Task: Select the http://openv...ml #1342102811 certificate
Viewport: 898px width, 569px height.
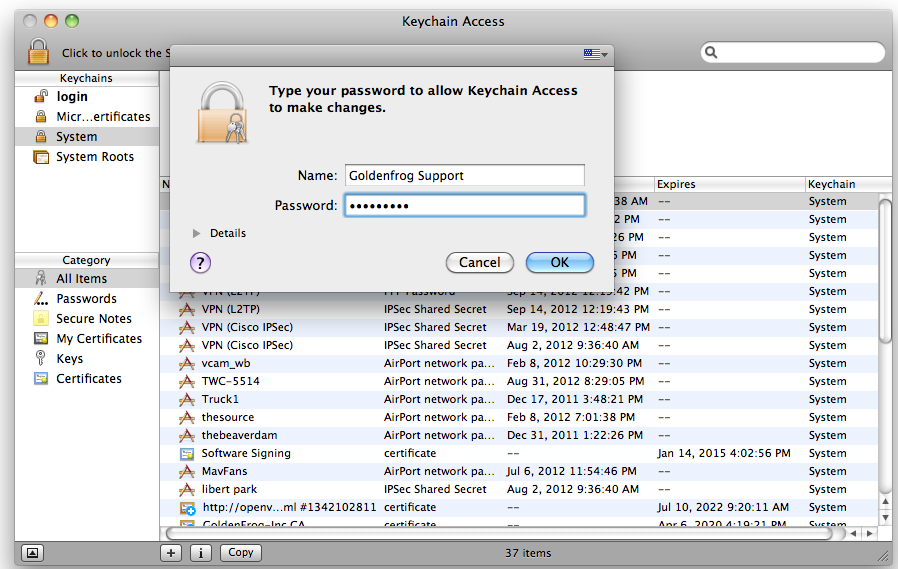Action: pos(519,508)
